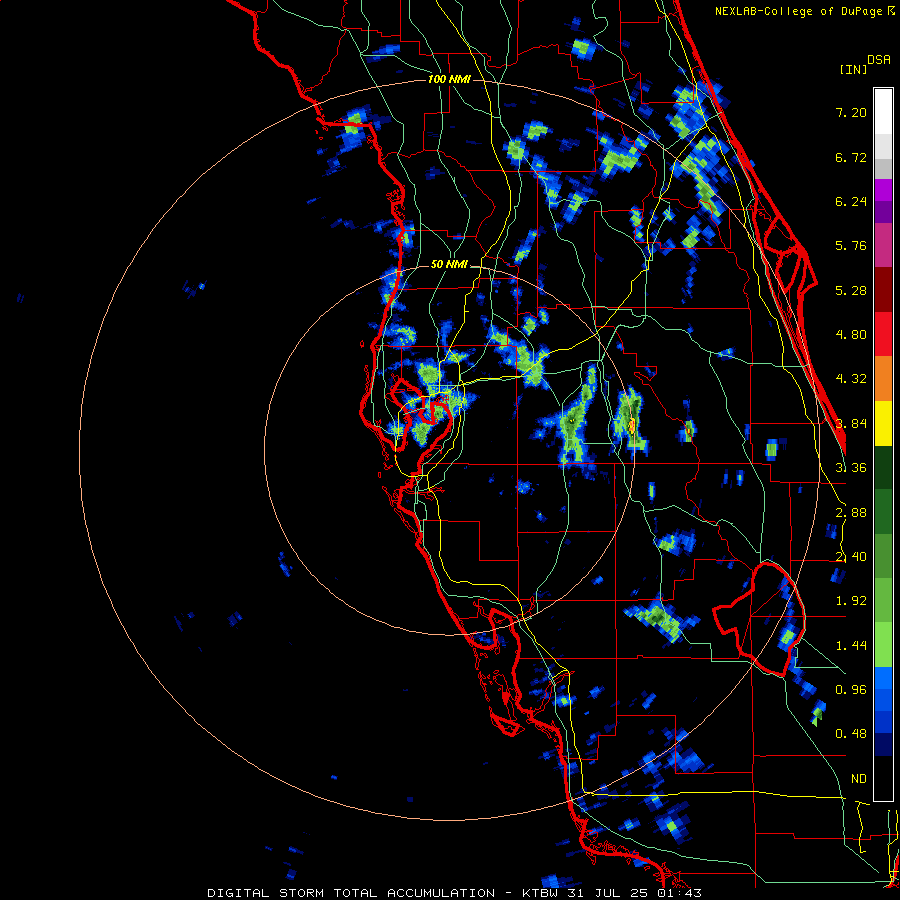Pick the bright magenta legend swatch

(883, 190)
